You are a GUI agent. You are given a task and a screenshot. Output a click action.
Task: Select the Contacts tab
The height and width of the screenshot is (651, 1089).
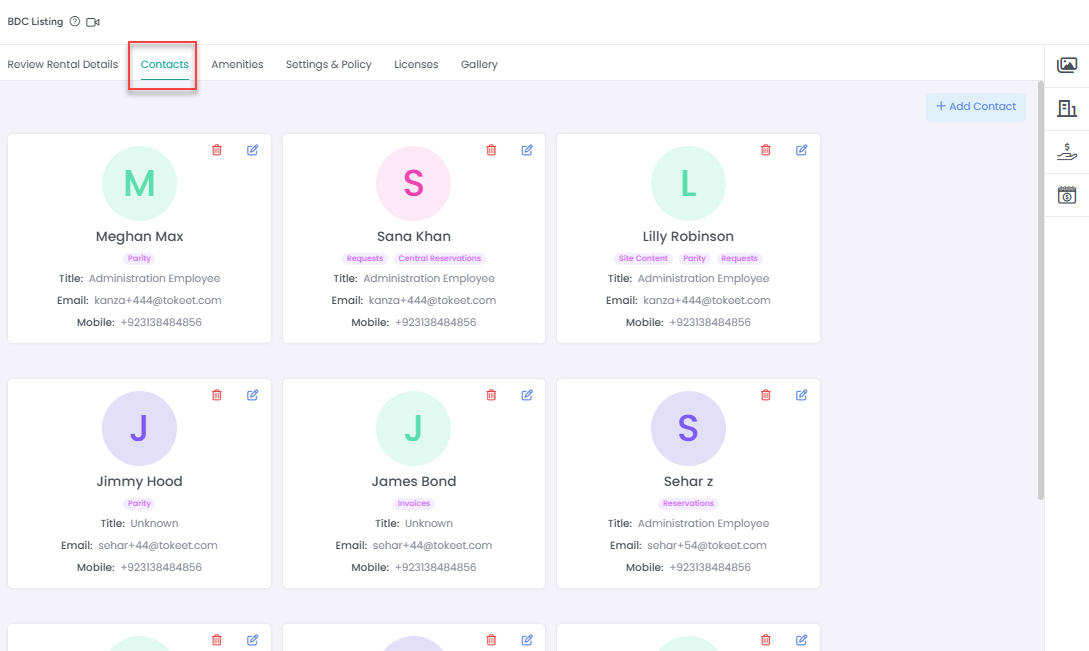point(165,65)
